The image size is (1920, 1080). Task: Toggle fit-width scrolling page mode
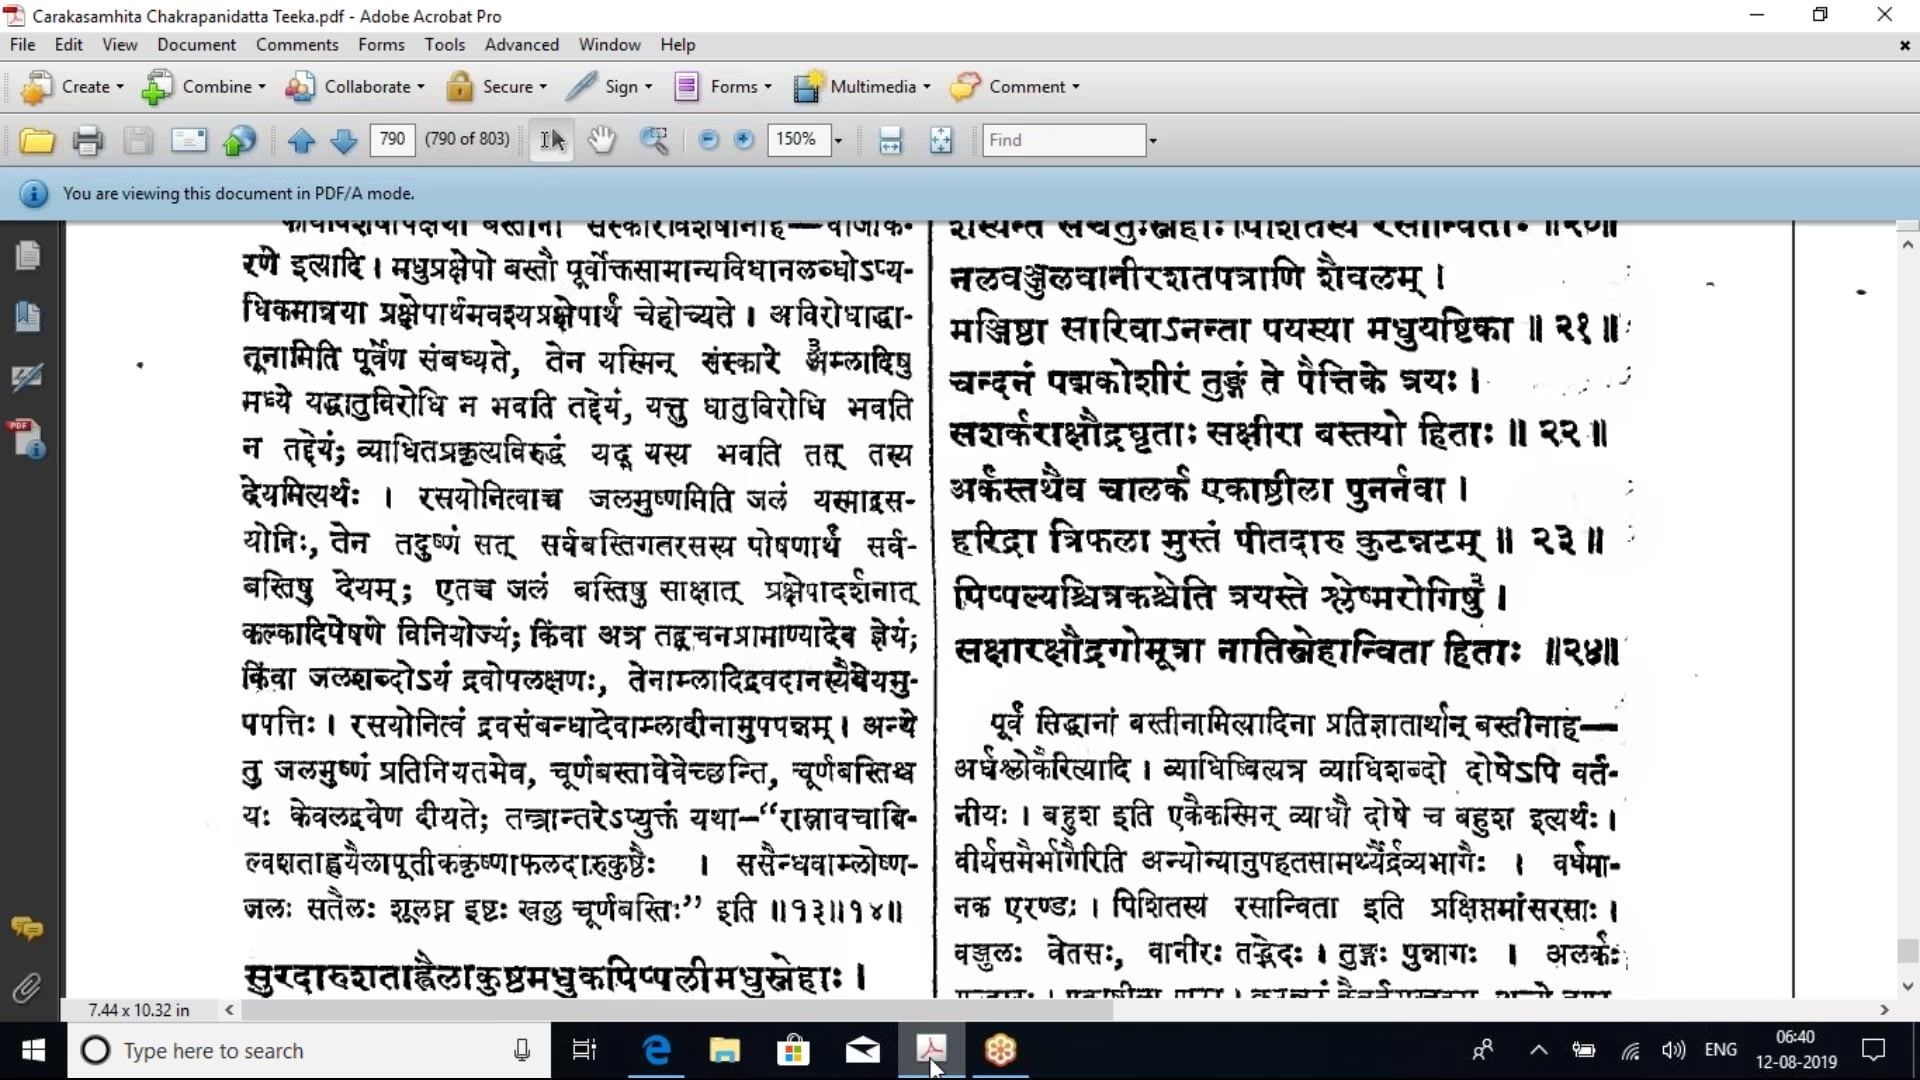(x=890, y=140)
